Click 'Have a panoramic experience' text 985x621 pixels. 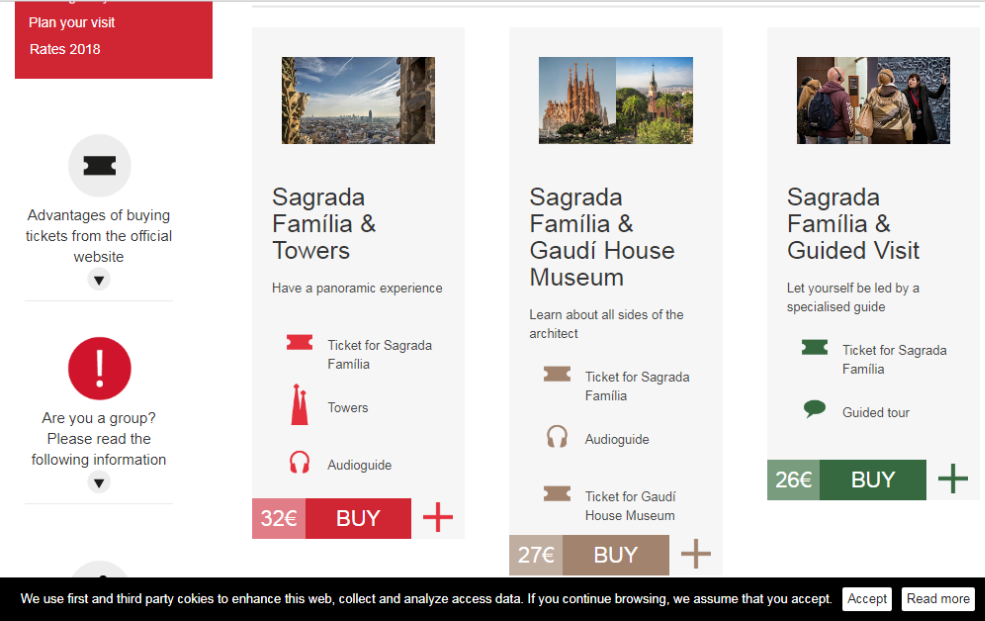pos(357,288)
